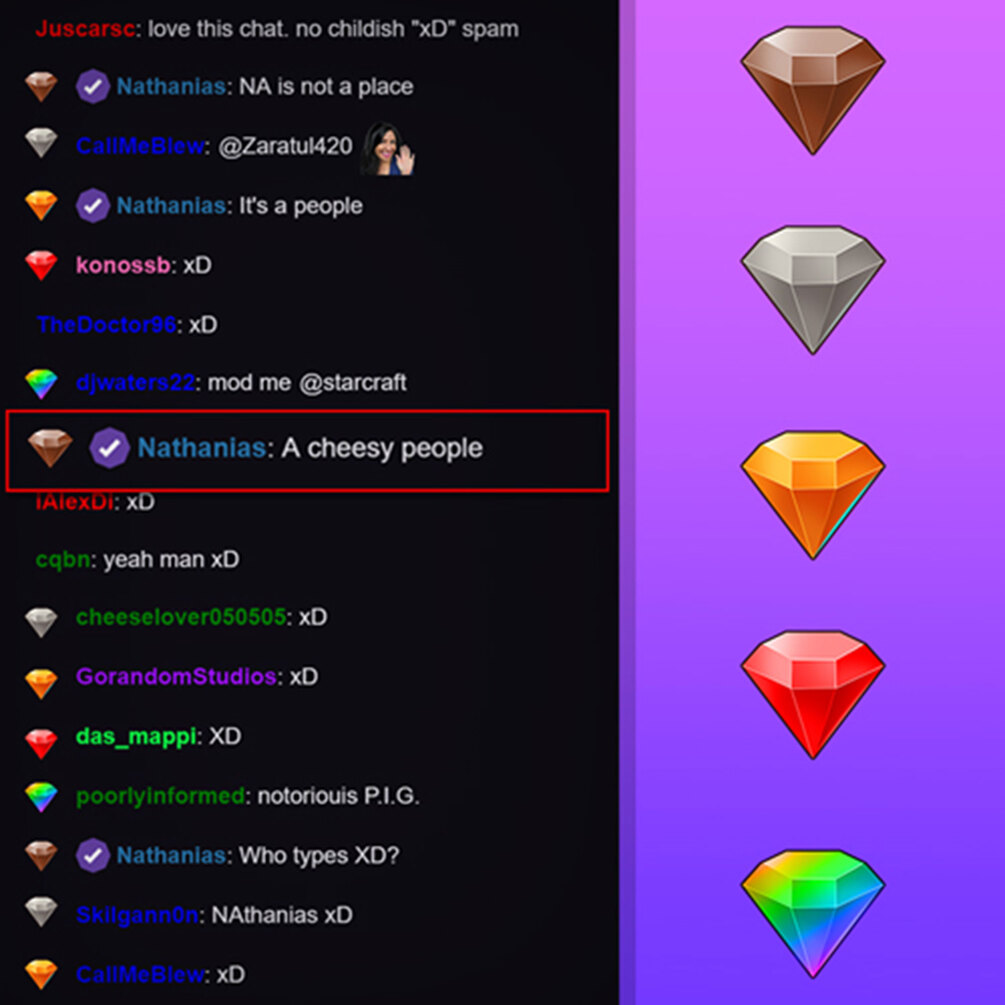Click the waving woman emote in chat

tap(388, 149)
